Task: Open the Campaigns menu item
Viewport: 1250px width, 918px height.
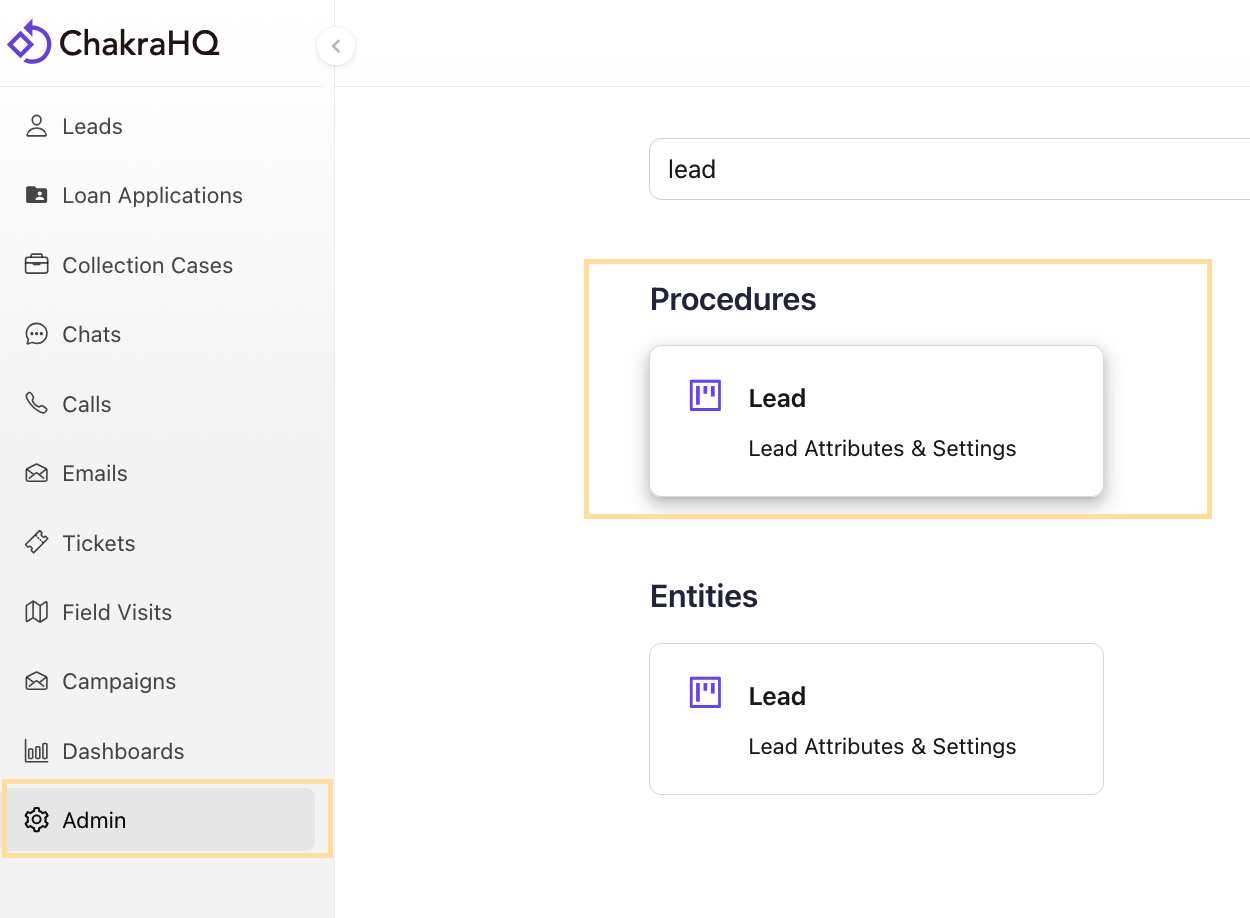Action: 118,681
